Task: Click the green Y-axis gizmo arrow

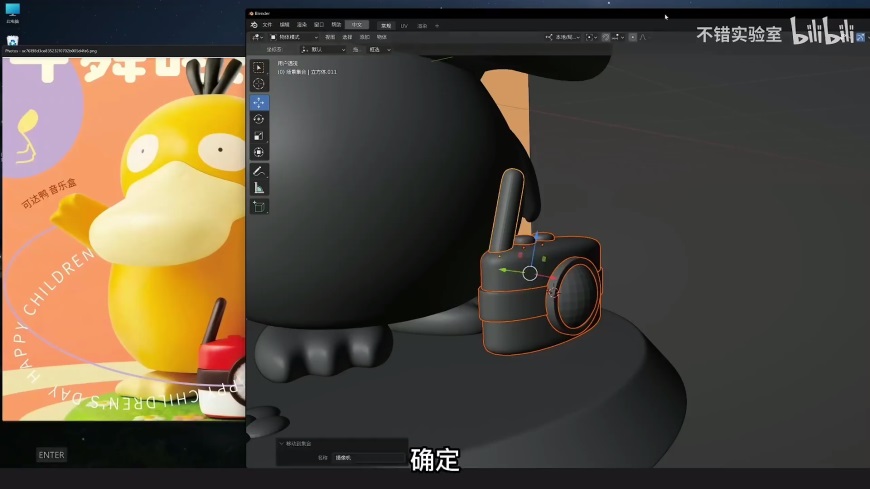Action: [x=503, y=270]
